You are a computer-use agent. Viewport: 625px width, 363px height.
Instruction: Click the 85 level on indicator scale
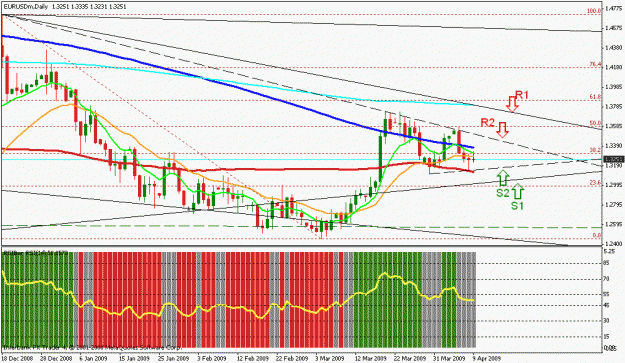[607, 263]
